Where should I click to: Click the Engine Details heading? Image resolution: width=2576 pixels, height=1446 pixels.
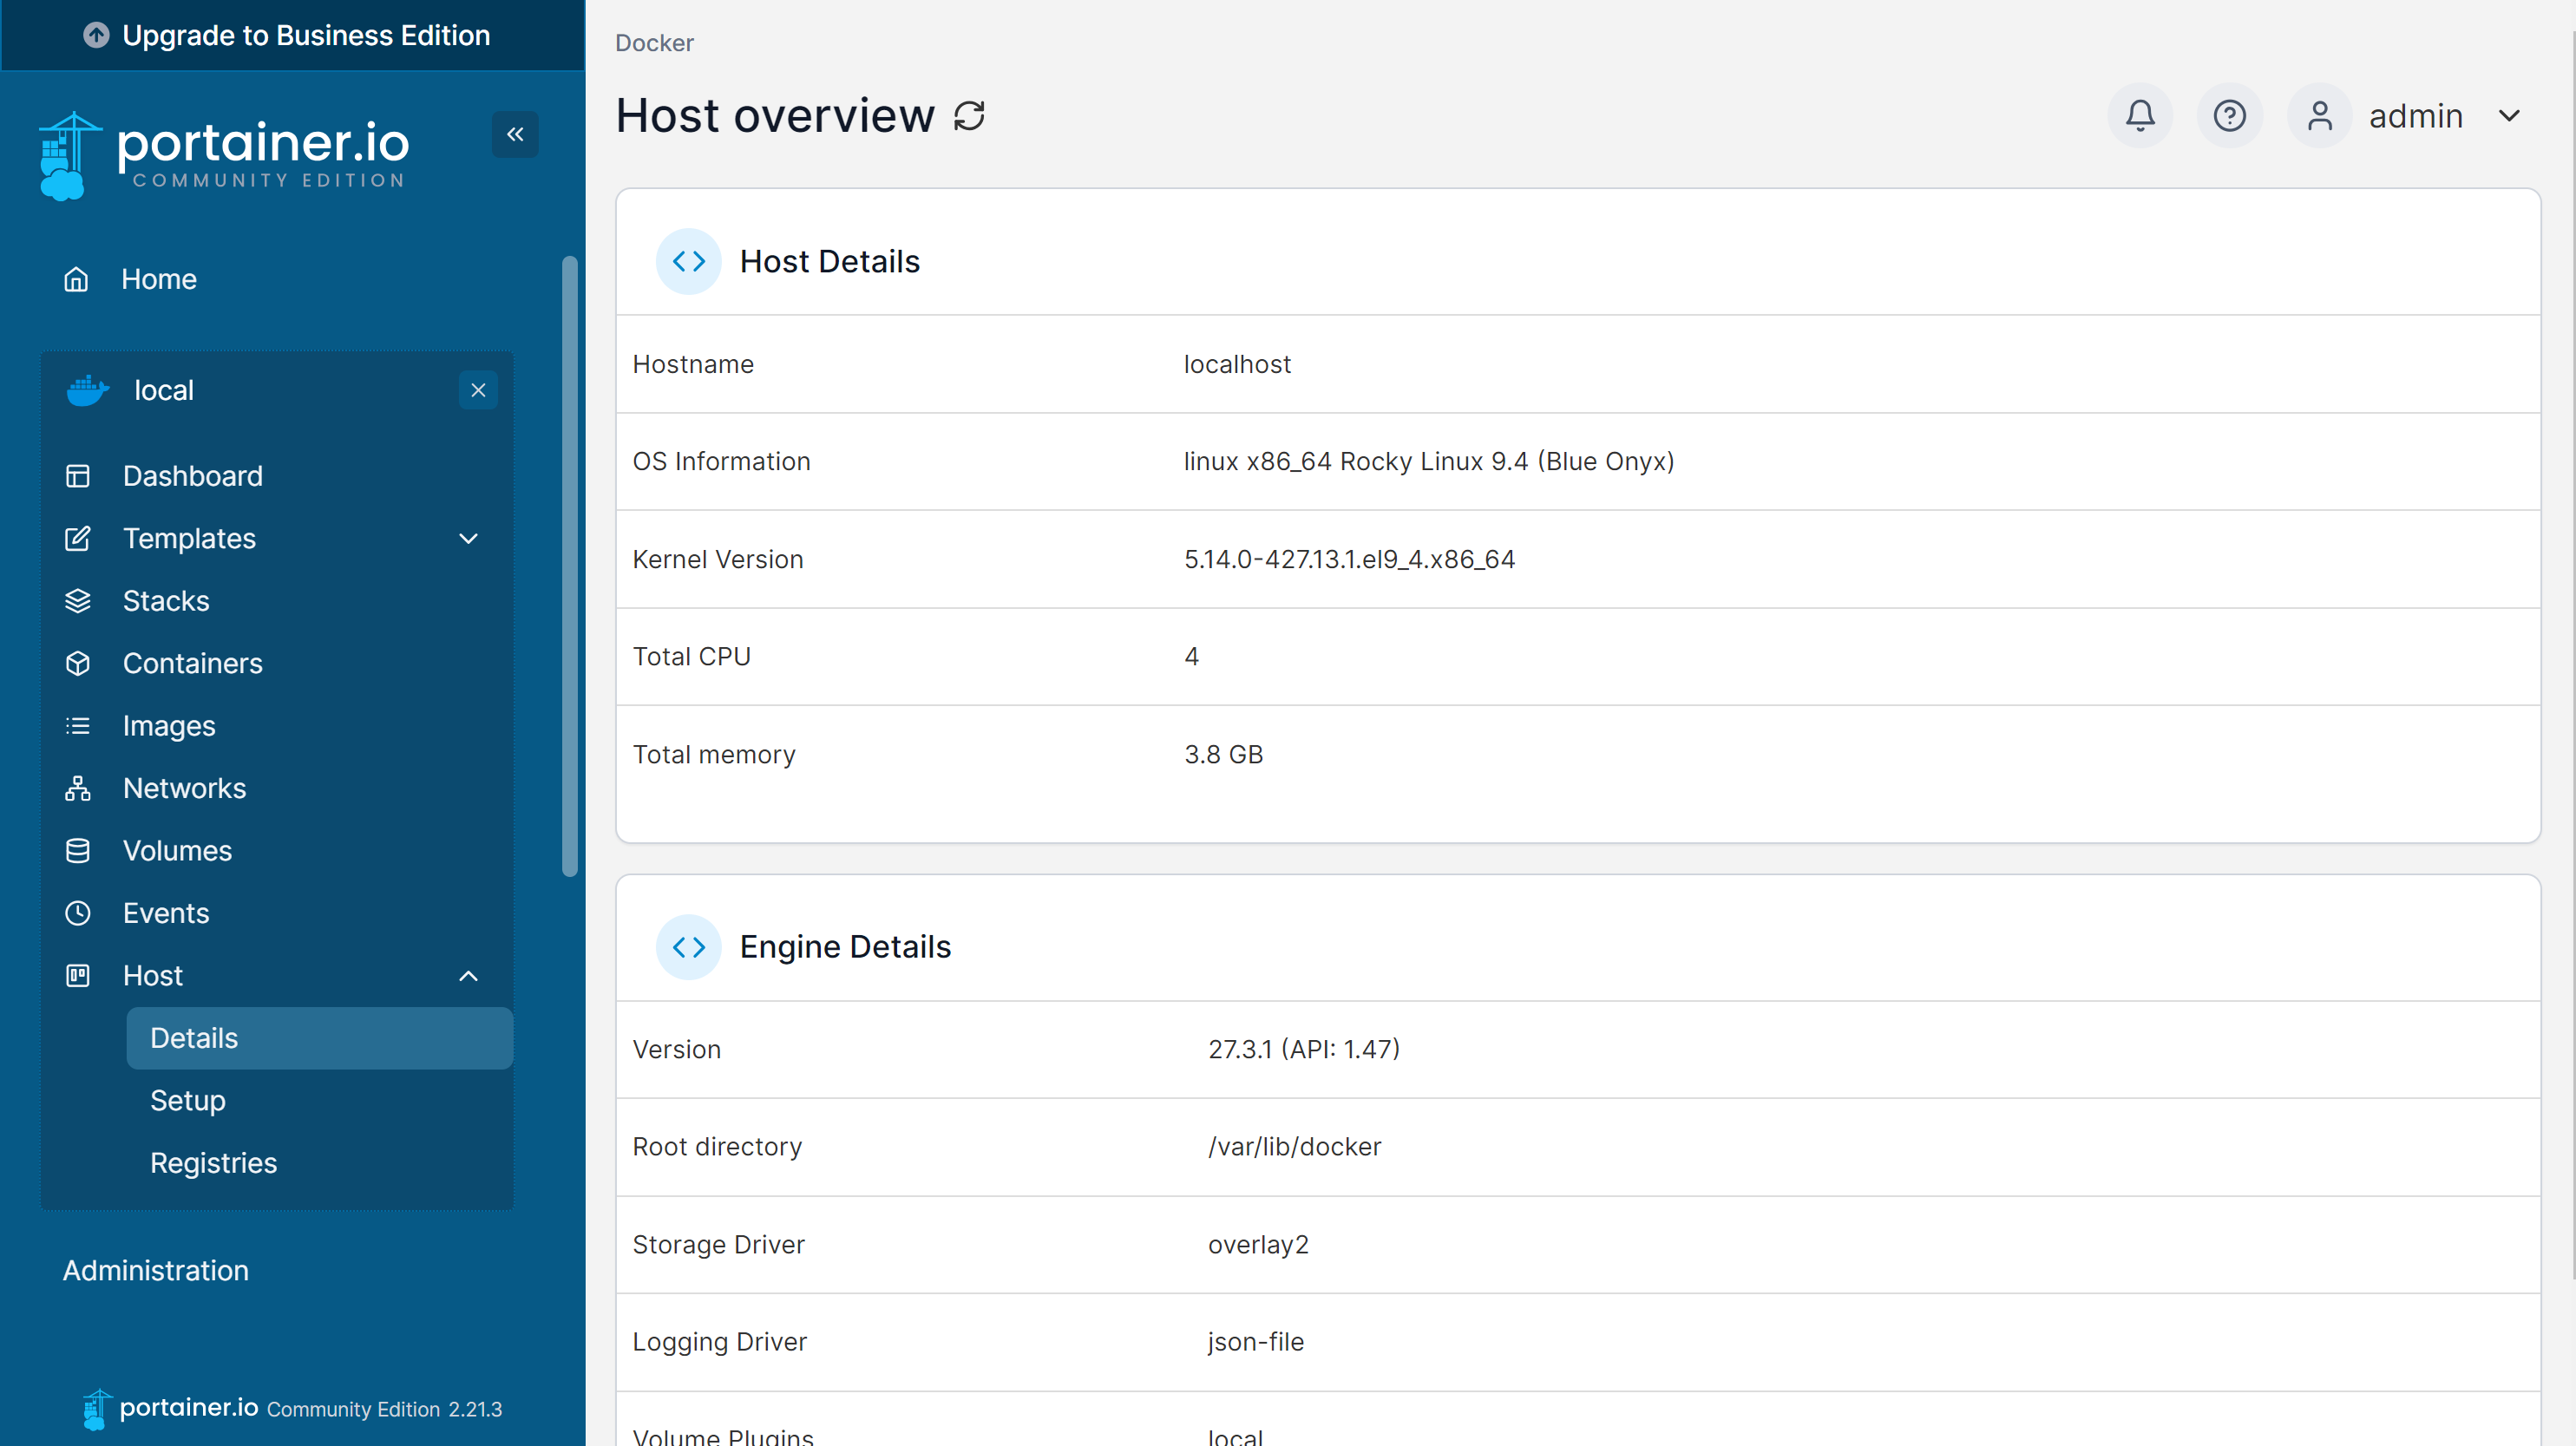pos(846,947)
